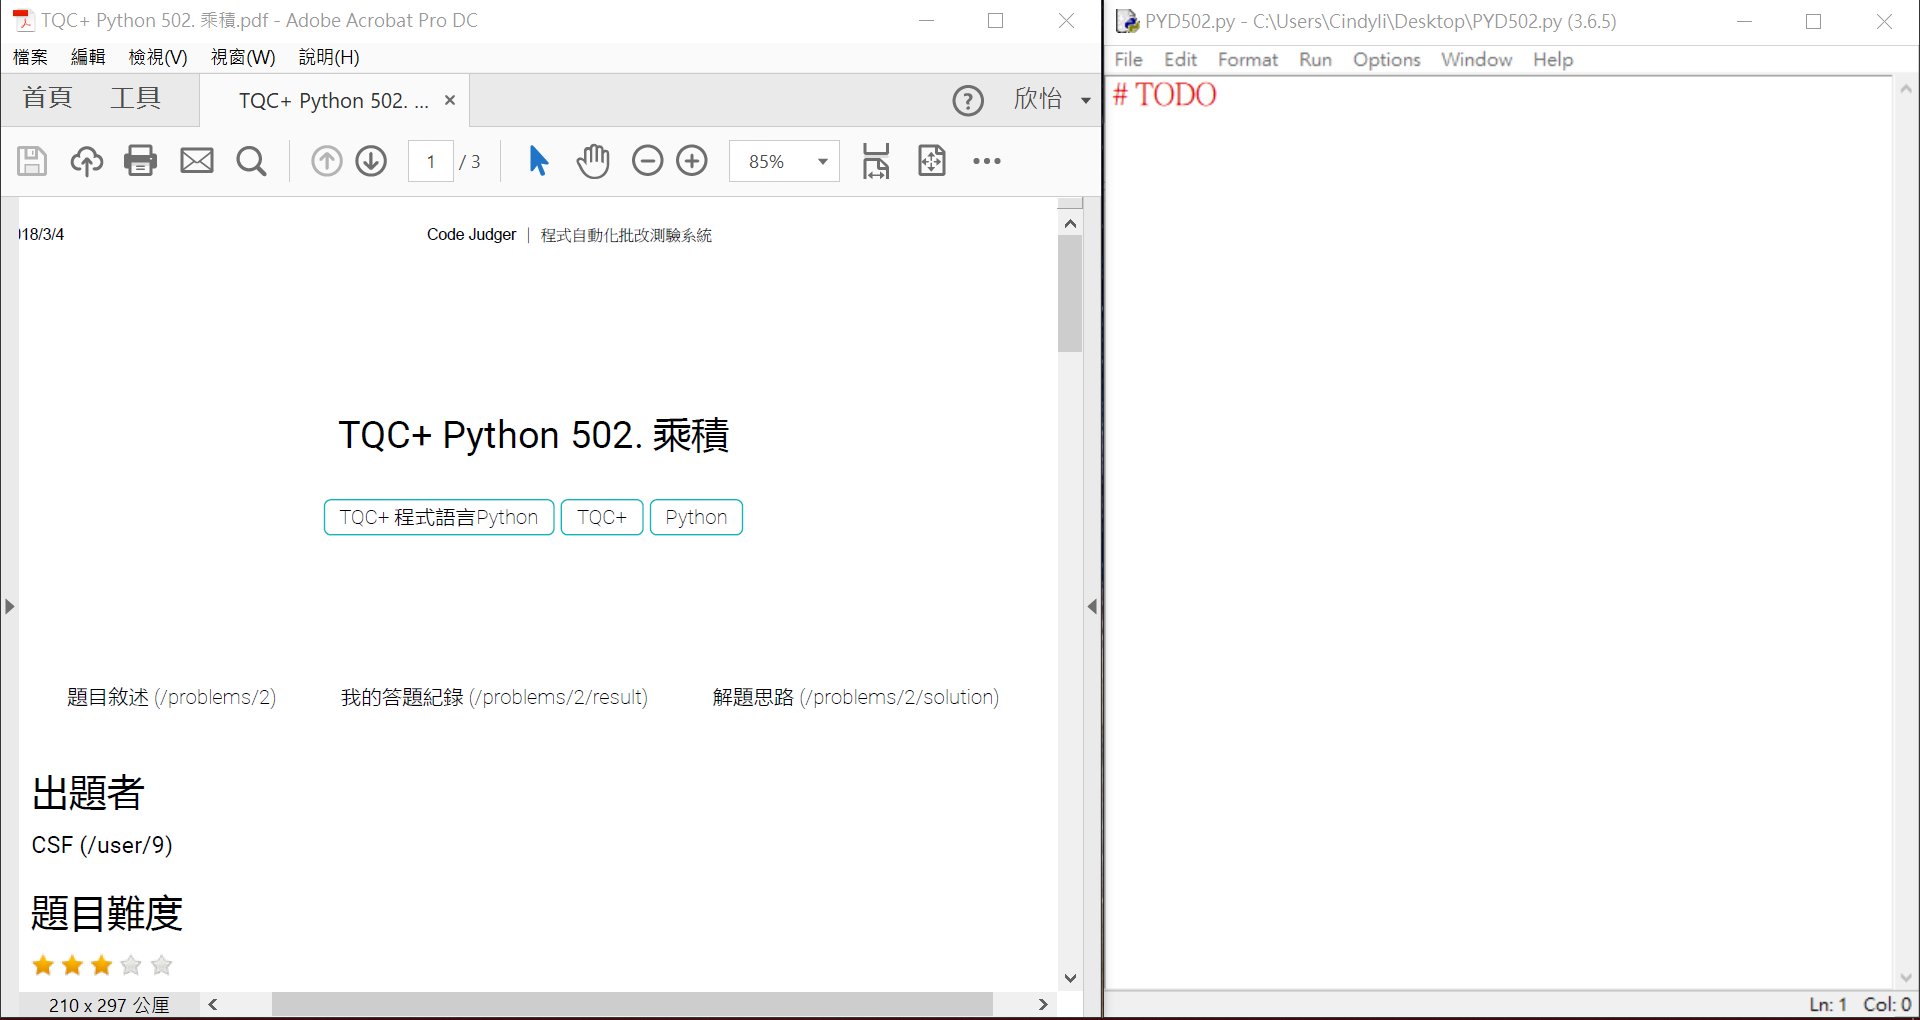Open the search magnifier in Acrobat toolbar
Image resolution: width=1920 pixels, height=1020 pixels.
coord(251,161)
